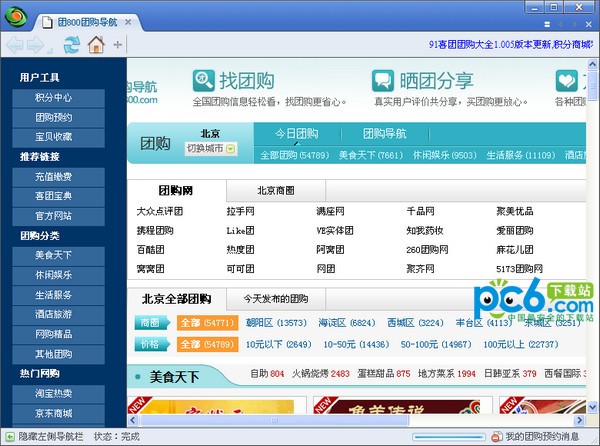Open 官方网站 in sidebar
Viewport: 600px width, 446px height.
click(58, 216)
